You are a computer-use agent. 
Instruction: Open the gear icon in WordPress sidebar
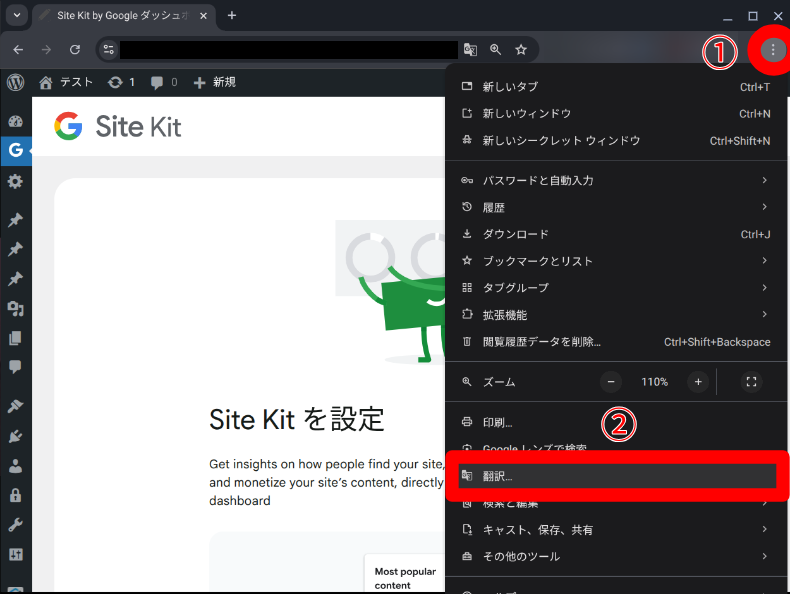(x=16, y=181)
